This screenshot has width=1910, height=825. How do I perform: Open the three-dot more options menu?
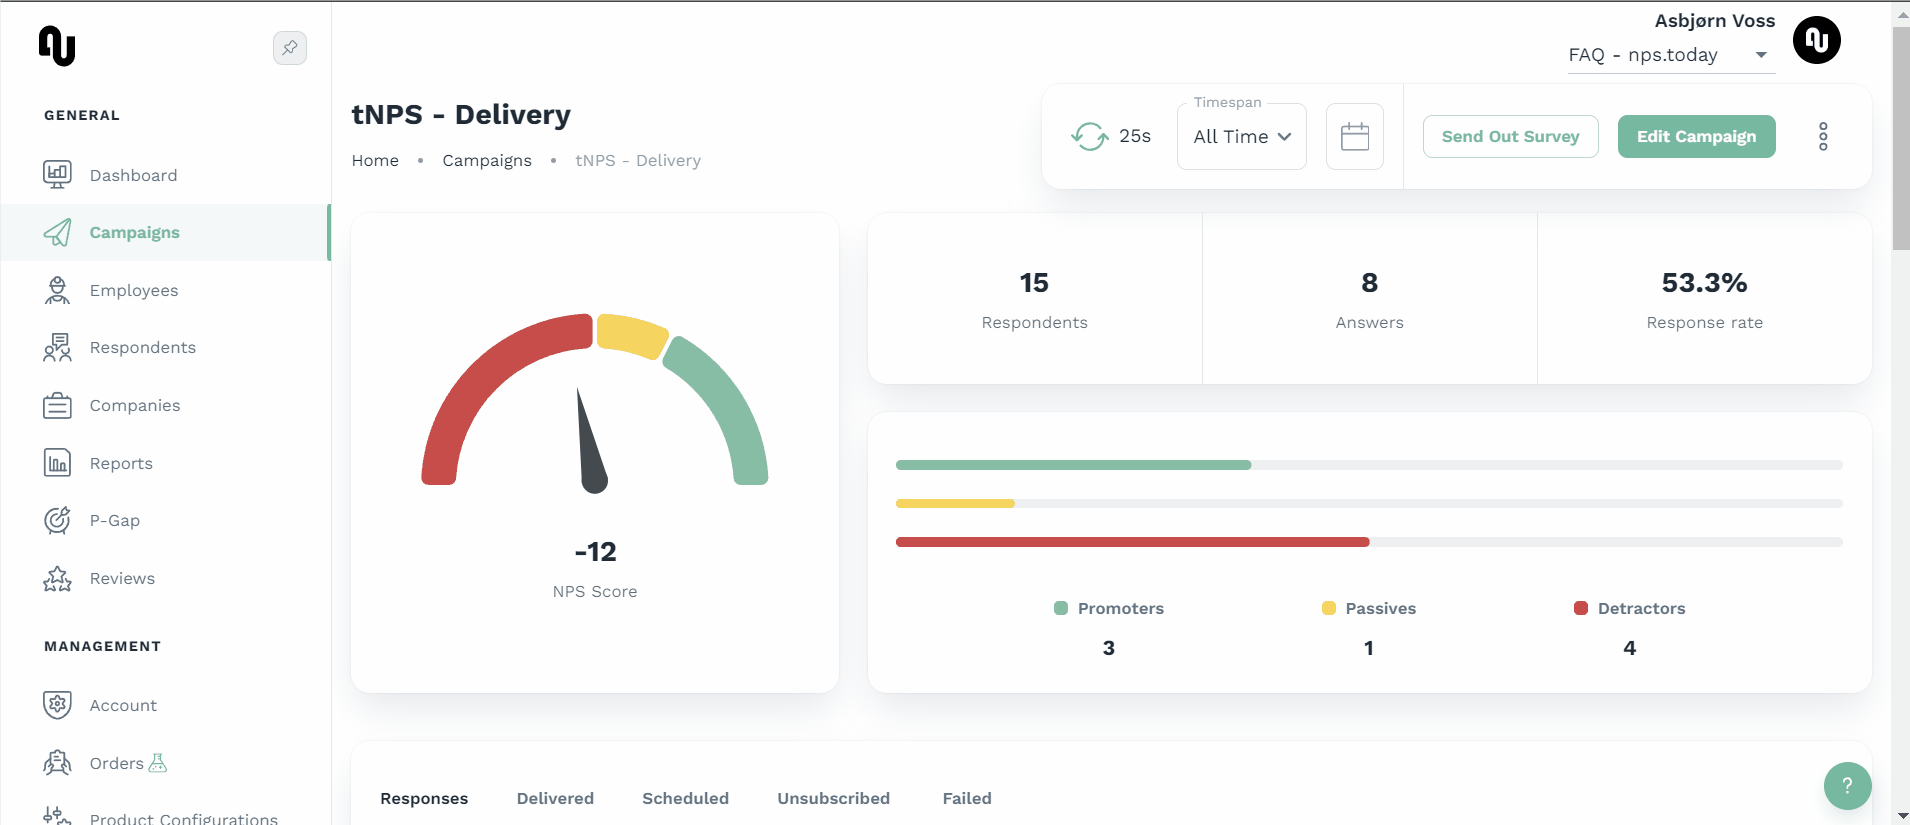pos(1822,137)
